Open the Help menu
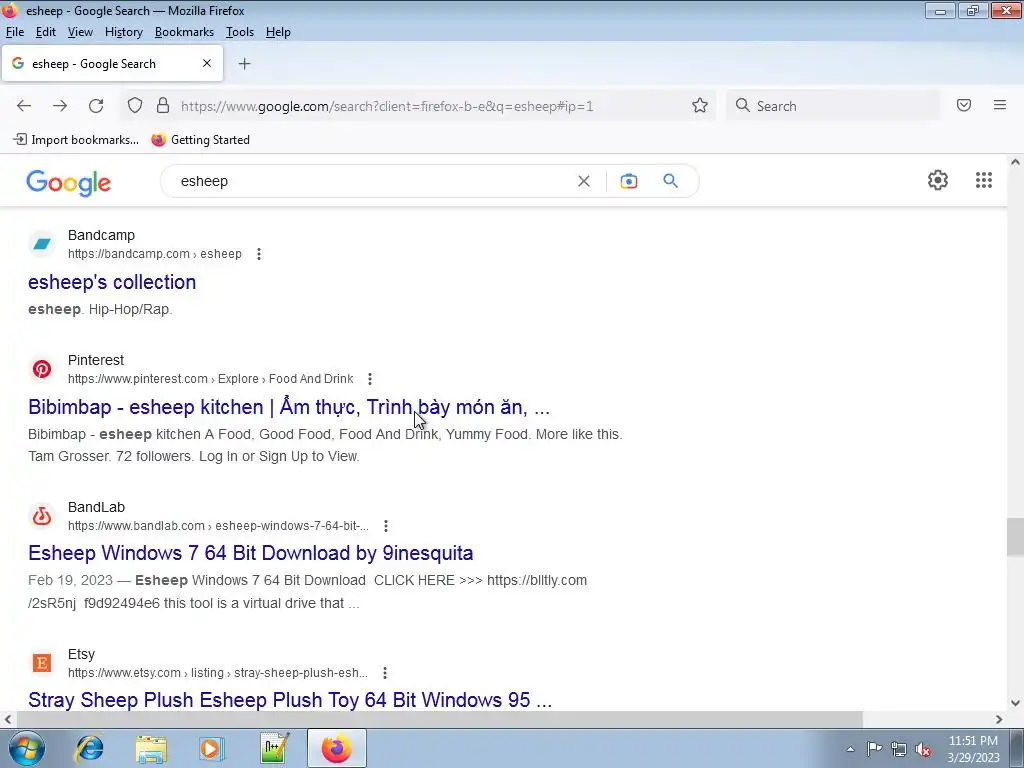This screenshot has width=1024, height=768. (x=278, y=32)
